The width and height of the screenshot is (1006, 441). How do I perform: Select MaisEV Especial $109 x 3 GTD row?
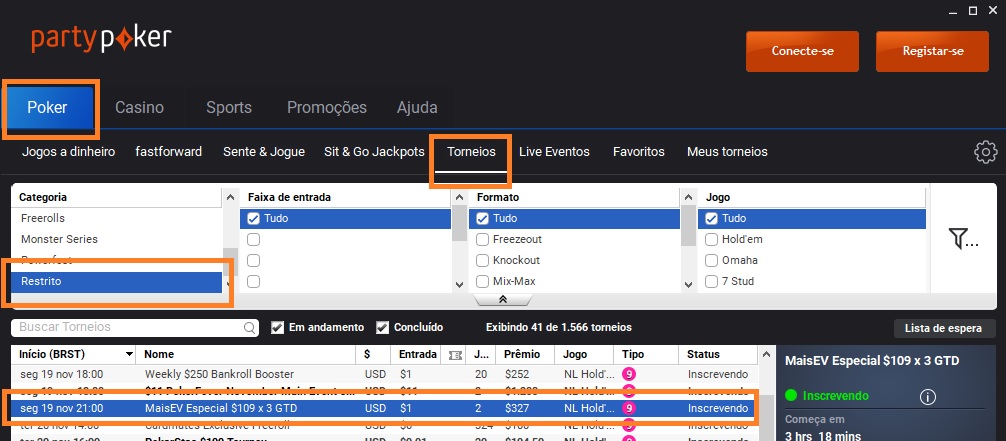[x=384, y=408]
